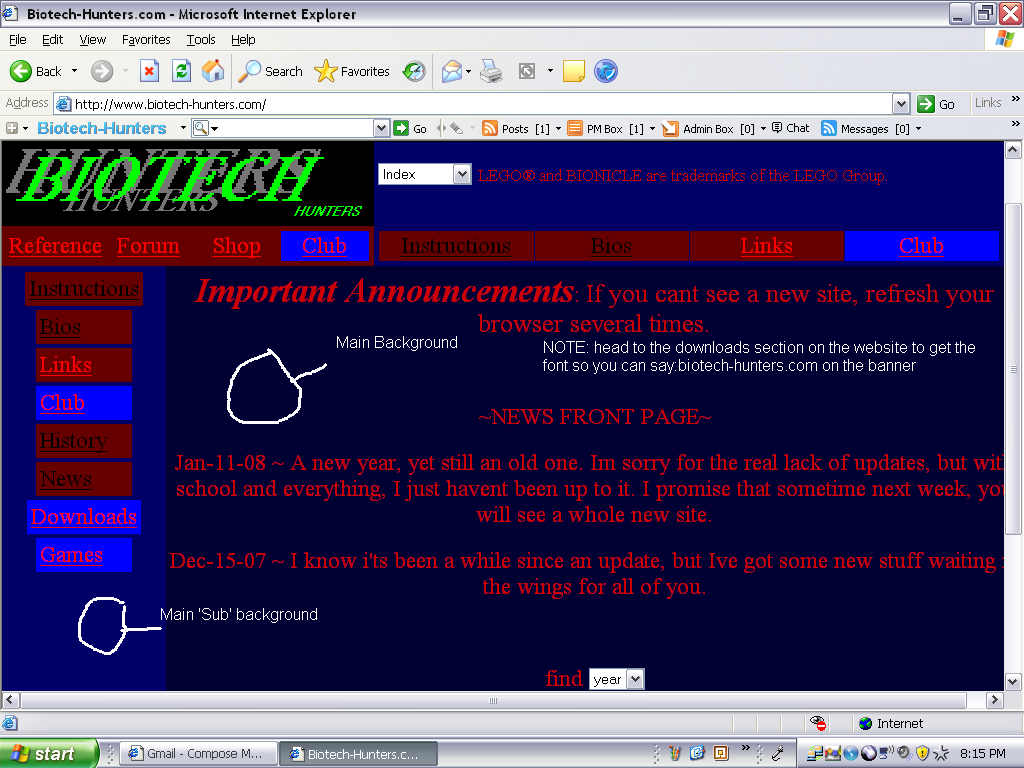
Task: Click the Print icon
Action: pyautogui.click(x=490, y=71)
